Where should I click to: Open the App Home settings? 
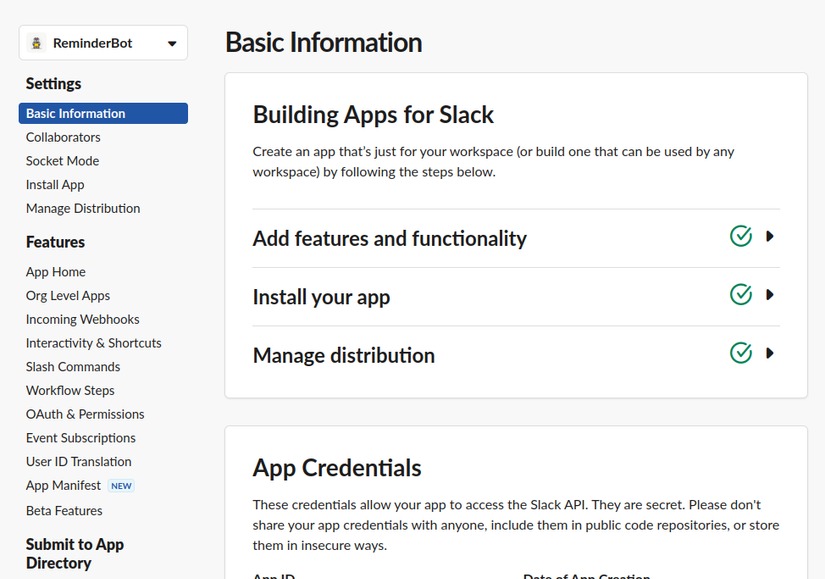coord(55,271)
